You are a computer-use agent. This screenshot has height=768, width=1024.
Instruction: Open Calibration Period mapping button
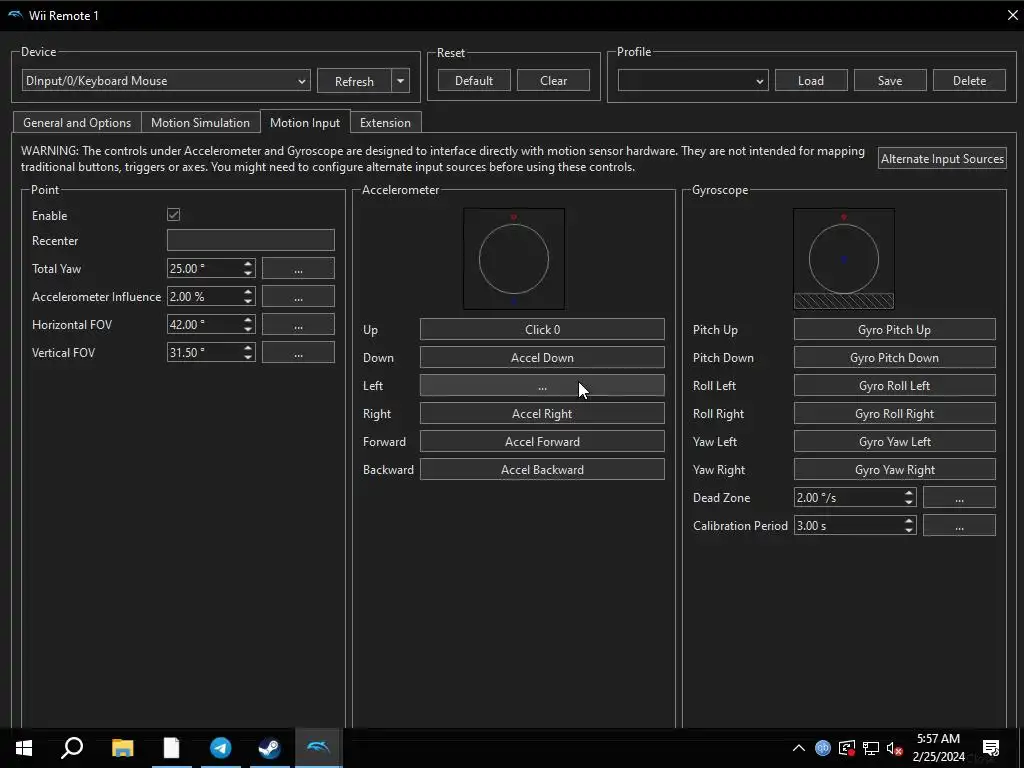click(x=959, y=526)
